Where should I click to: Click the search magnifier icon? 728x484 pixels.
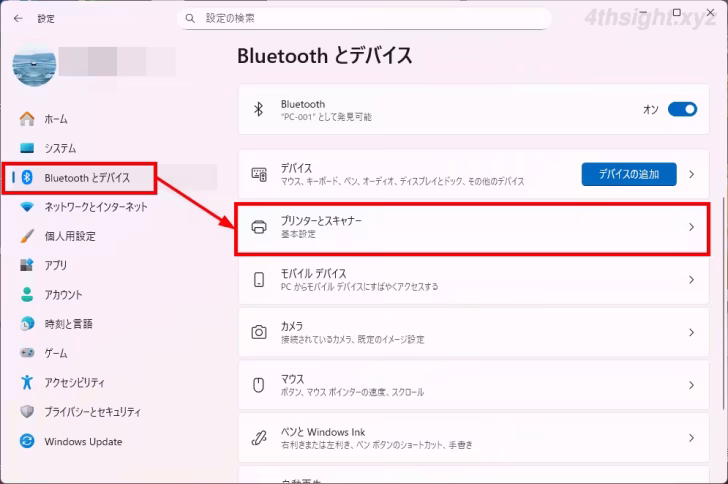click(x=190, y=19)
